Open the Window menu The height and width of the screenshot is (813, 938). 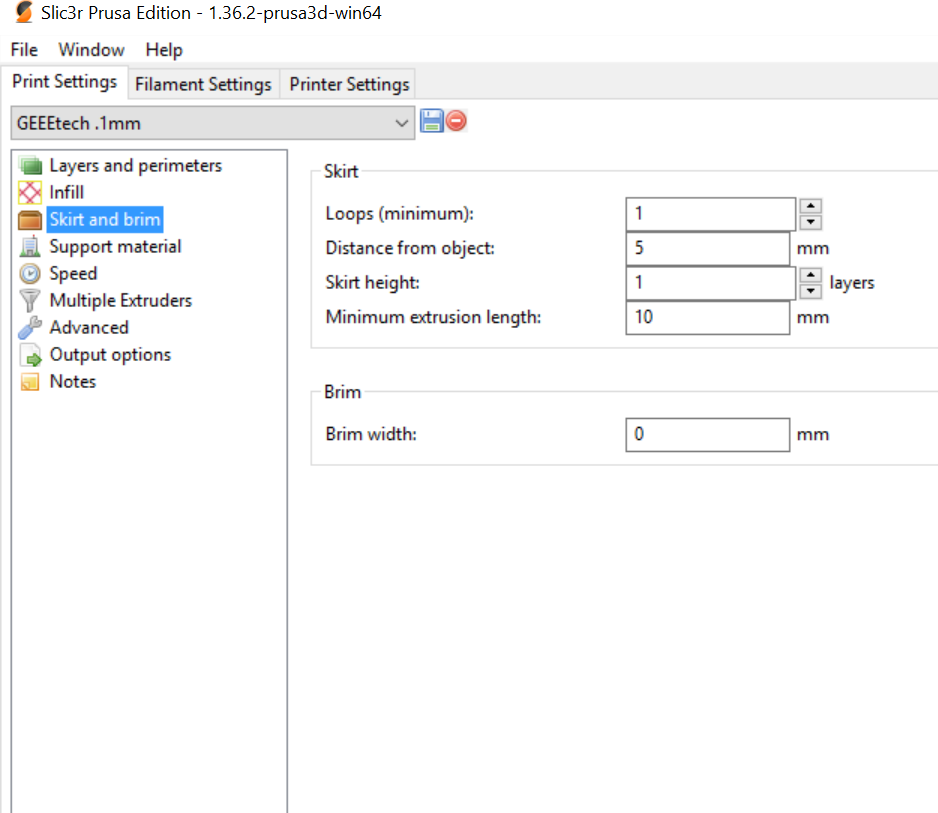click(91, 50)
